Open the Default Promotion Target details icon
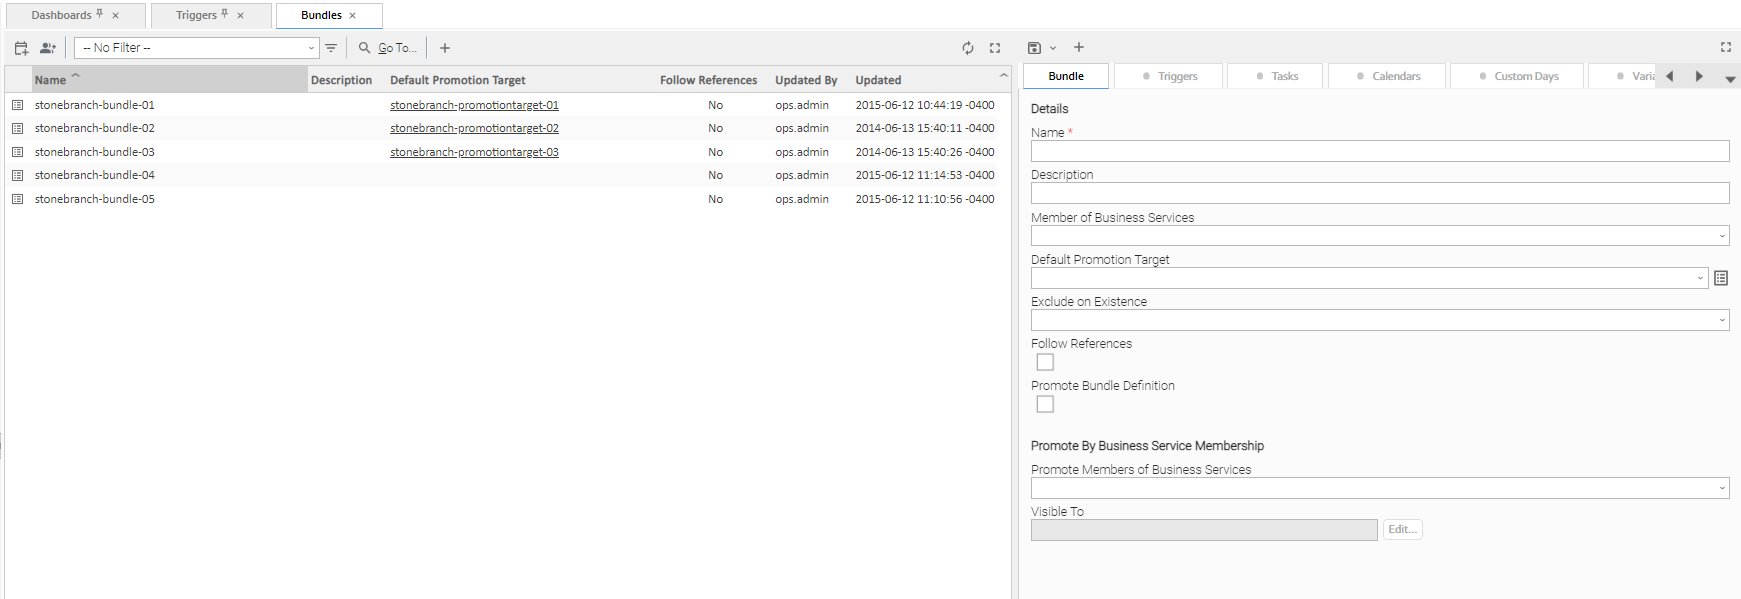This screenshot has height=599, width=1741. tap(1720, 278)
